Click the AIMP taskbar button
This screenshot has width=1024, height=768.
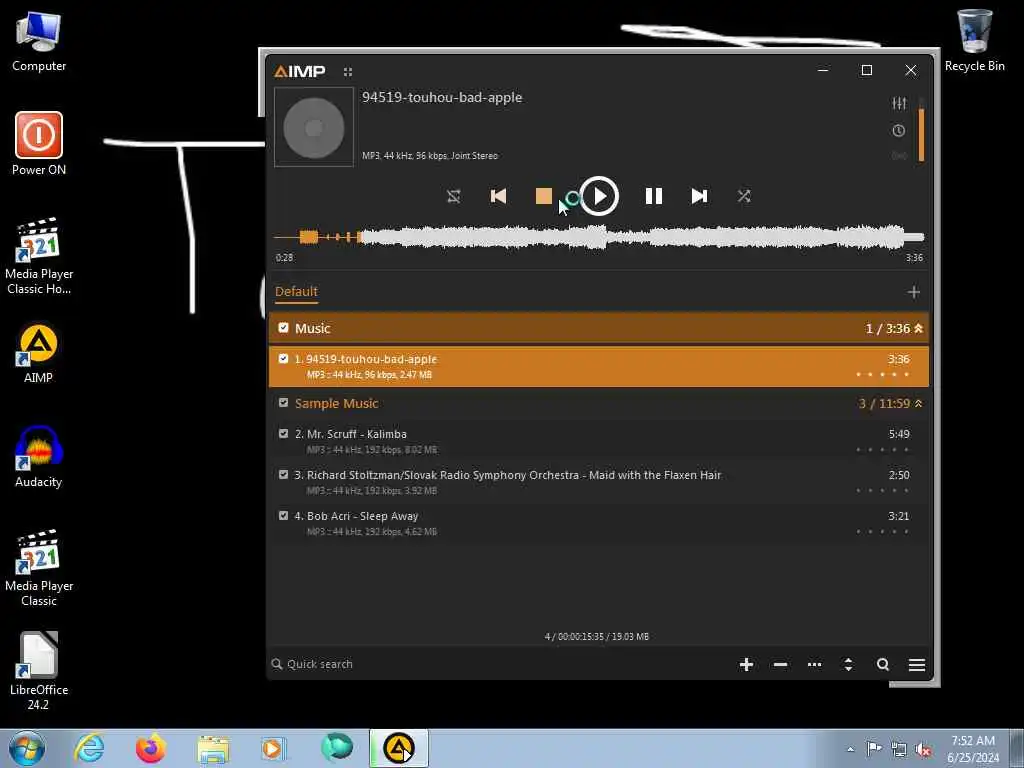coord(399,748)
